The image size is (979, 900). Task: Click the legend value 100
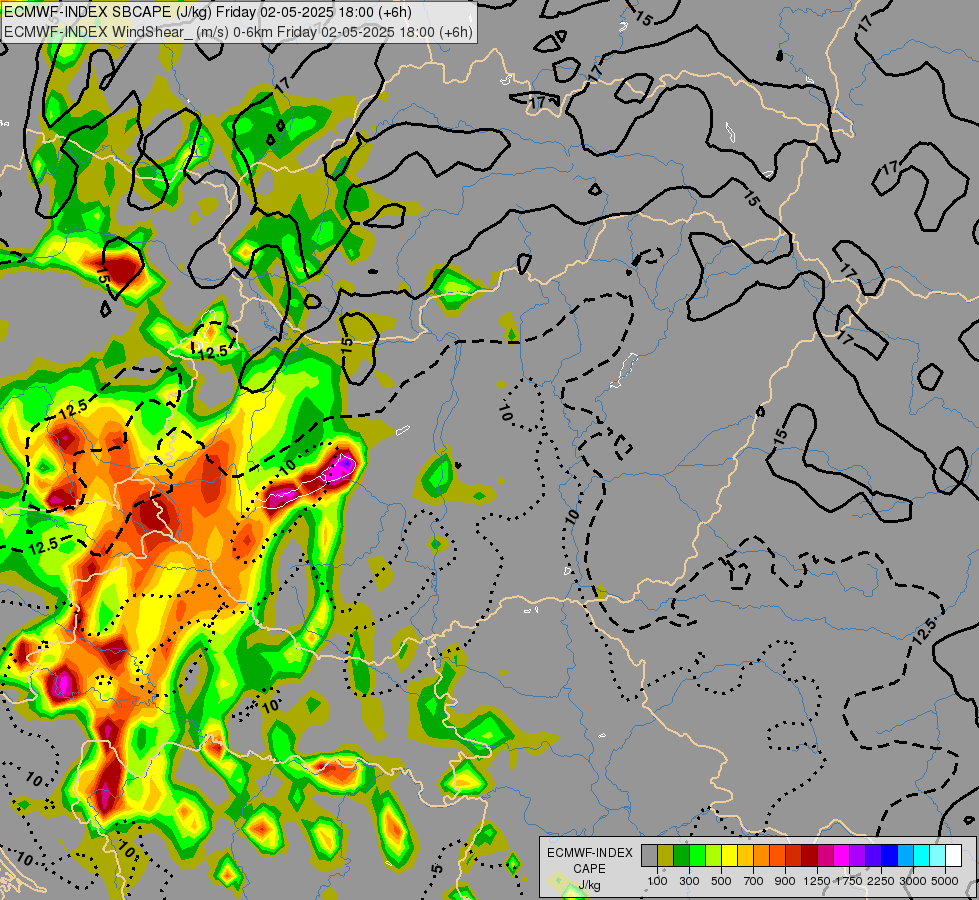[657, 881]
